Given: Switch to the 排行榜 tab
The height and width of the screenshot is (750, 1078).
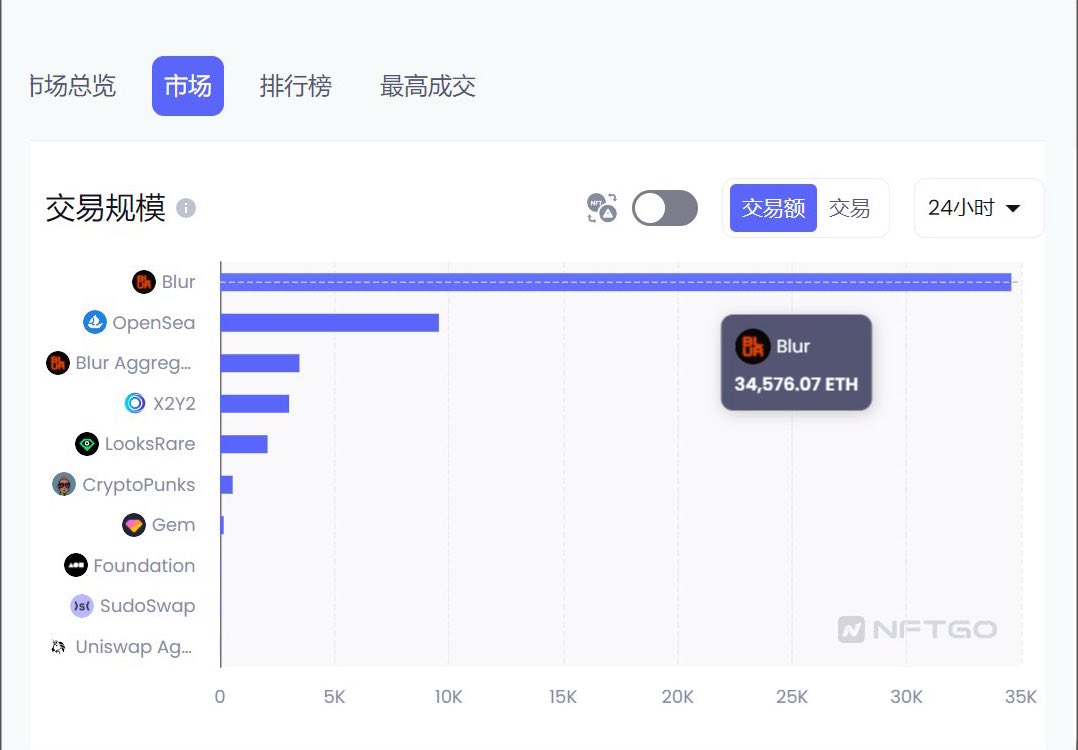Looking at the screenshot, I should [x=296, y=86].
